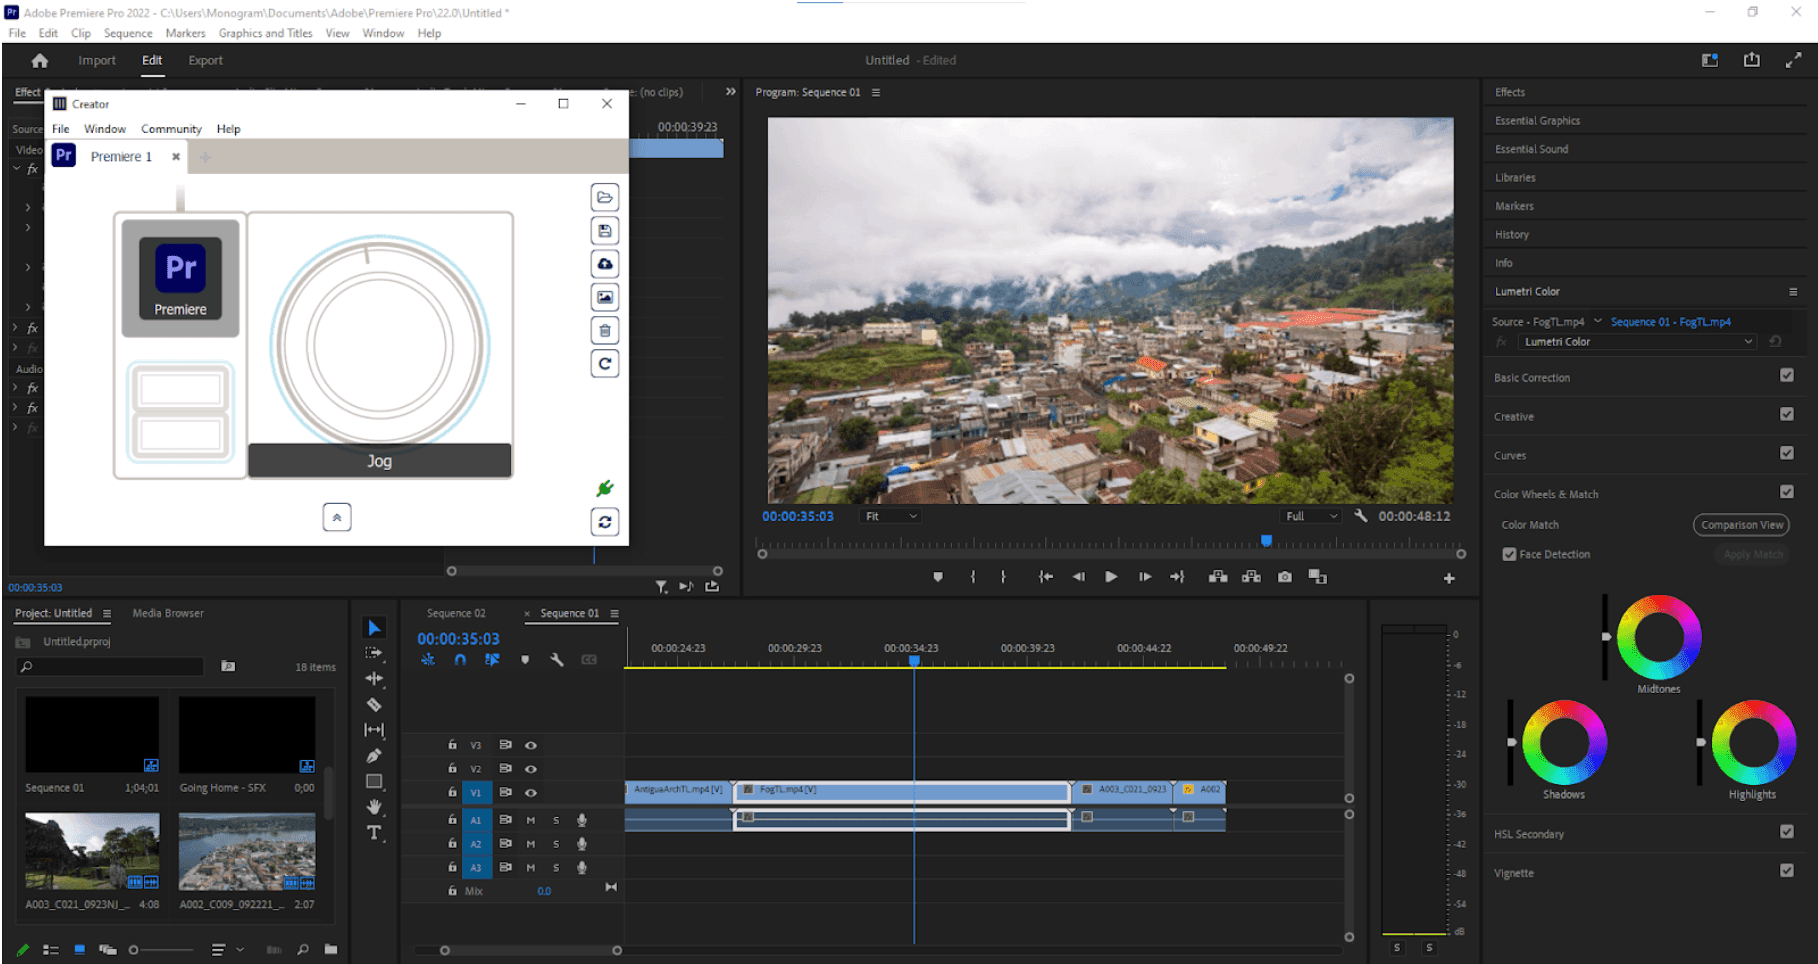Mute audio track A1
The width and height of the screenshot is (1818, 964).
(x=531, y=820)
